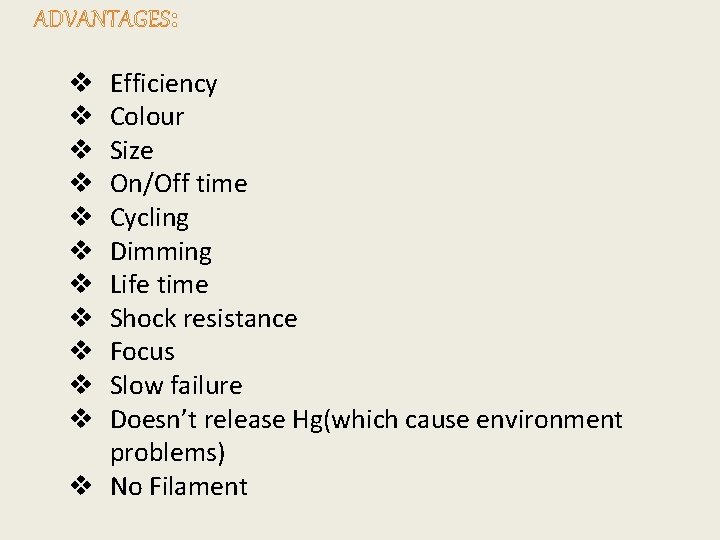
Task: Click the bullet next to Cycling
Action: (x=81, y=217)
